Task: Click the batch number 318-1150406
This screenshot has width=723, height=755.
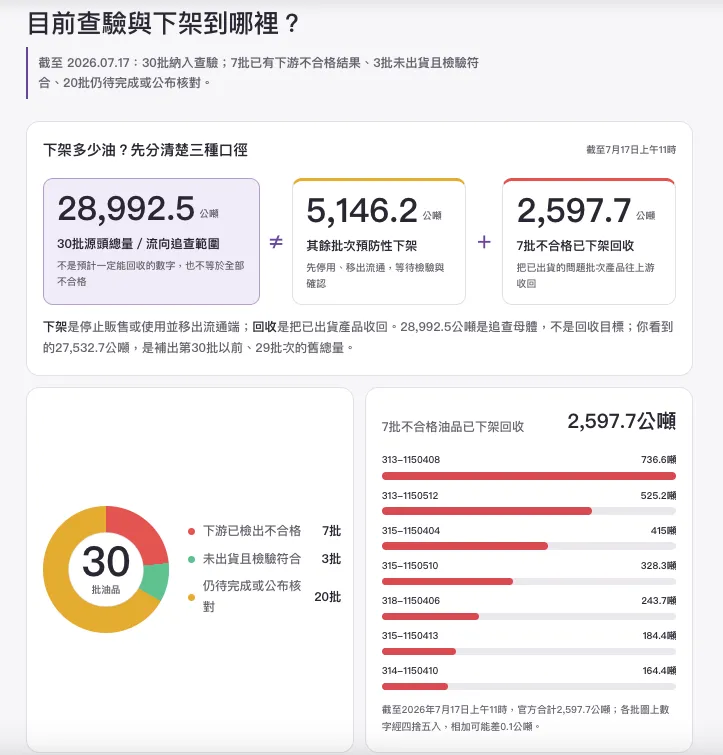Action: (x=411, y=600)
